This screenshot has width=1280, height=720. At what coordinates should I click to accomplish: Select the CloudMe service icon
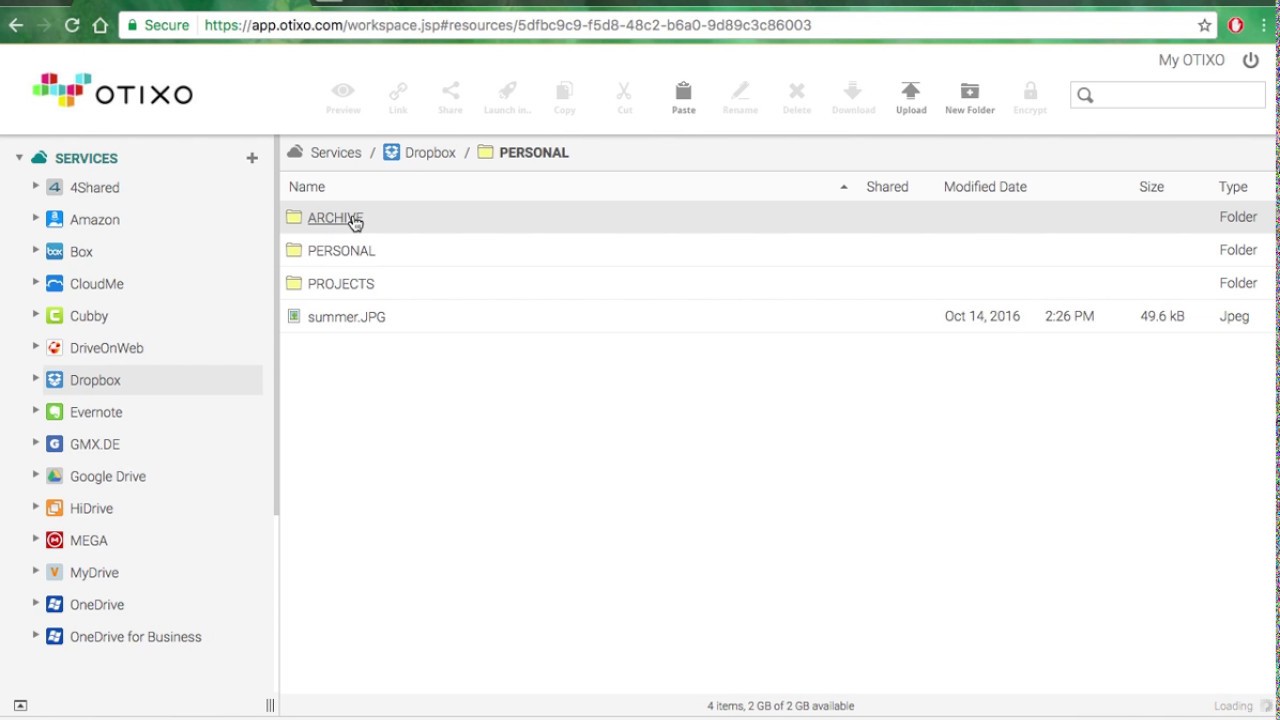[x=55, y=283]
